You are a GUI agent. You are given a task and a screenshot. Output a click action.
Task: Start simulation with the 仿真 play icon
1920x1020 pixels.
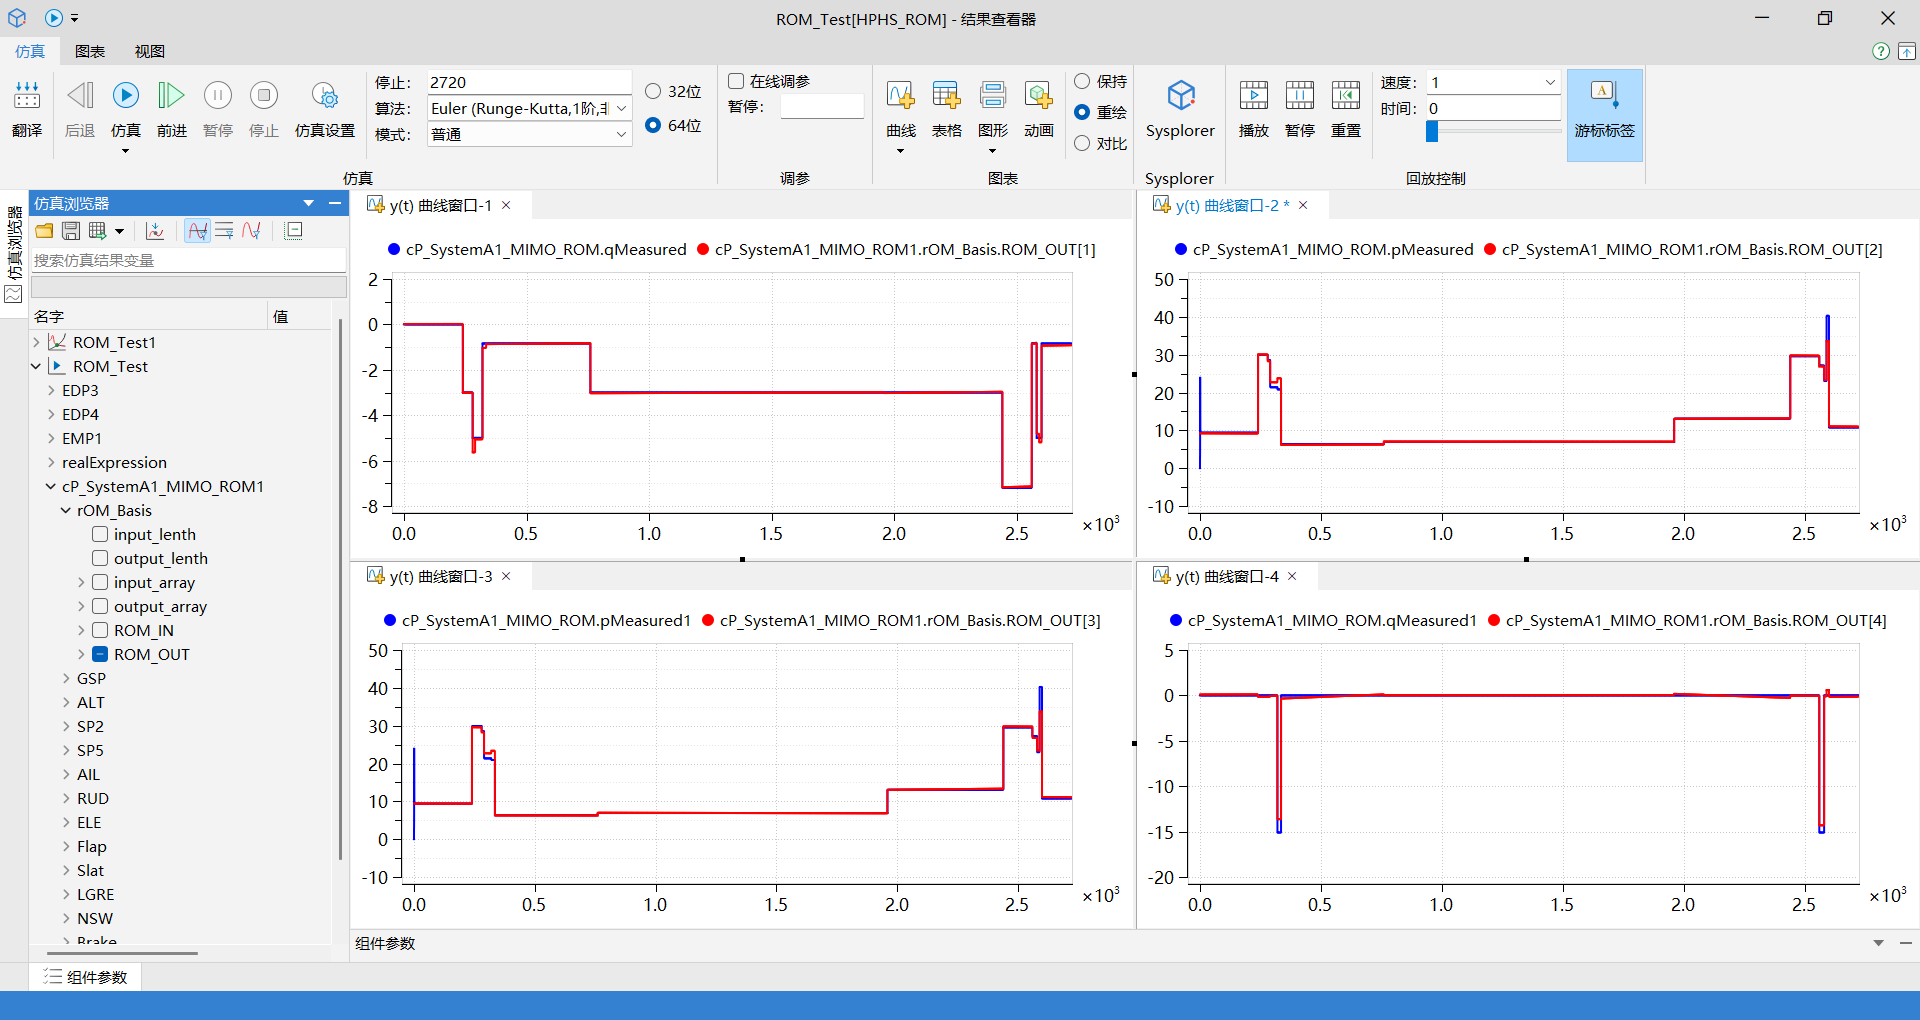point(126,97)
